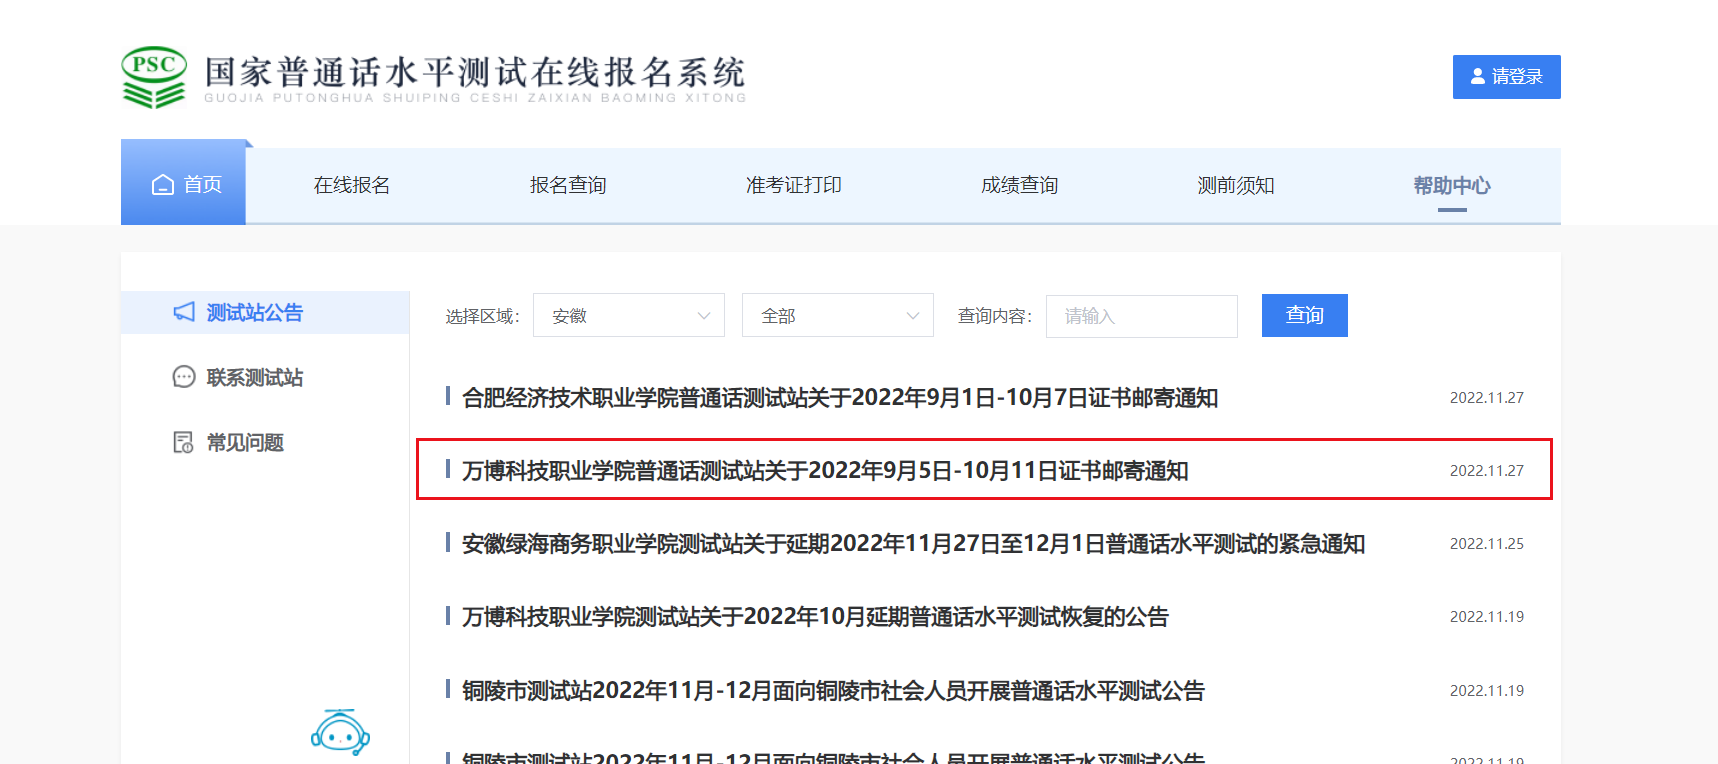Click date 2022.11.27 on 合肥经济技术 notice
This screenshot has width=1718, height=764.
point(1487,398)
